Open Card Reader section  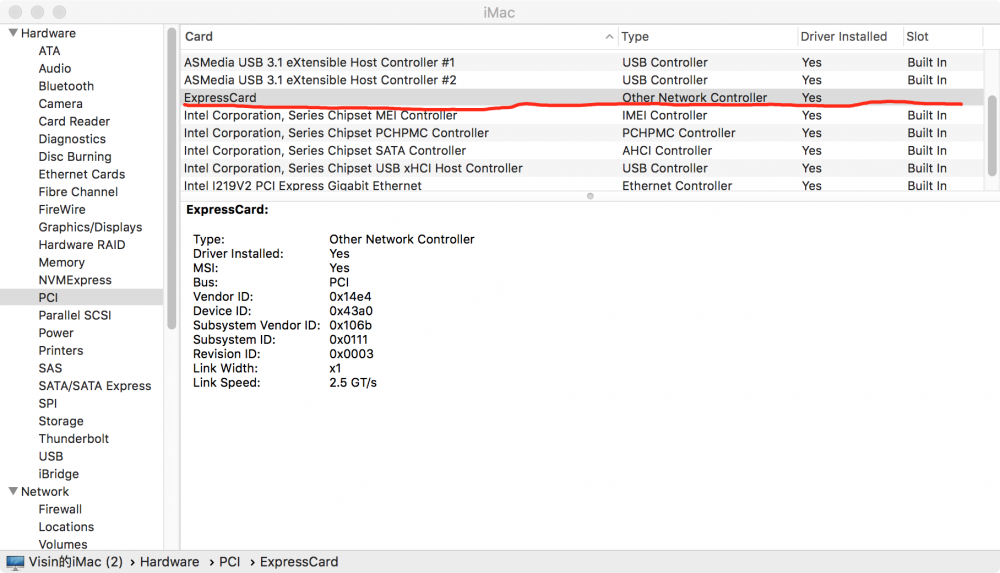(x=74, y=121)
